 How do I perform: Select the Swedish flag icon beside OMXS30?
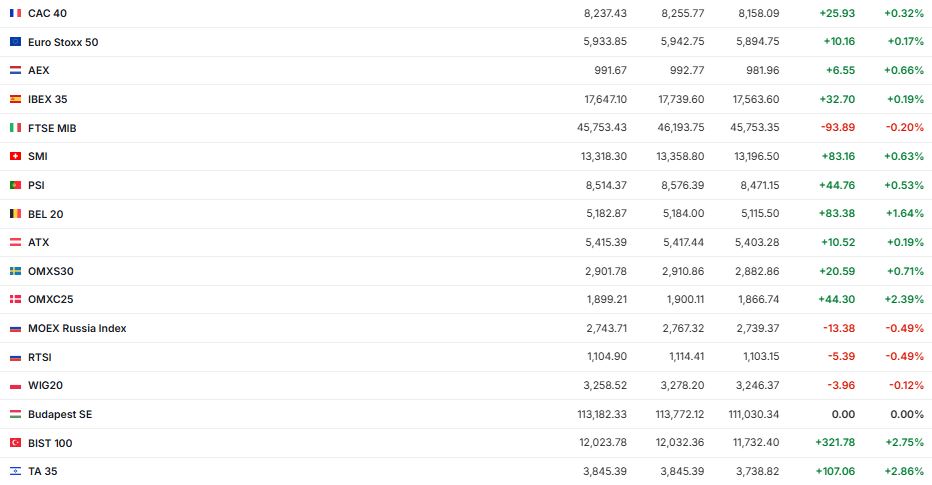click(15, 271)
